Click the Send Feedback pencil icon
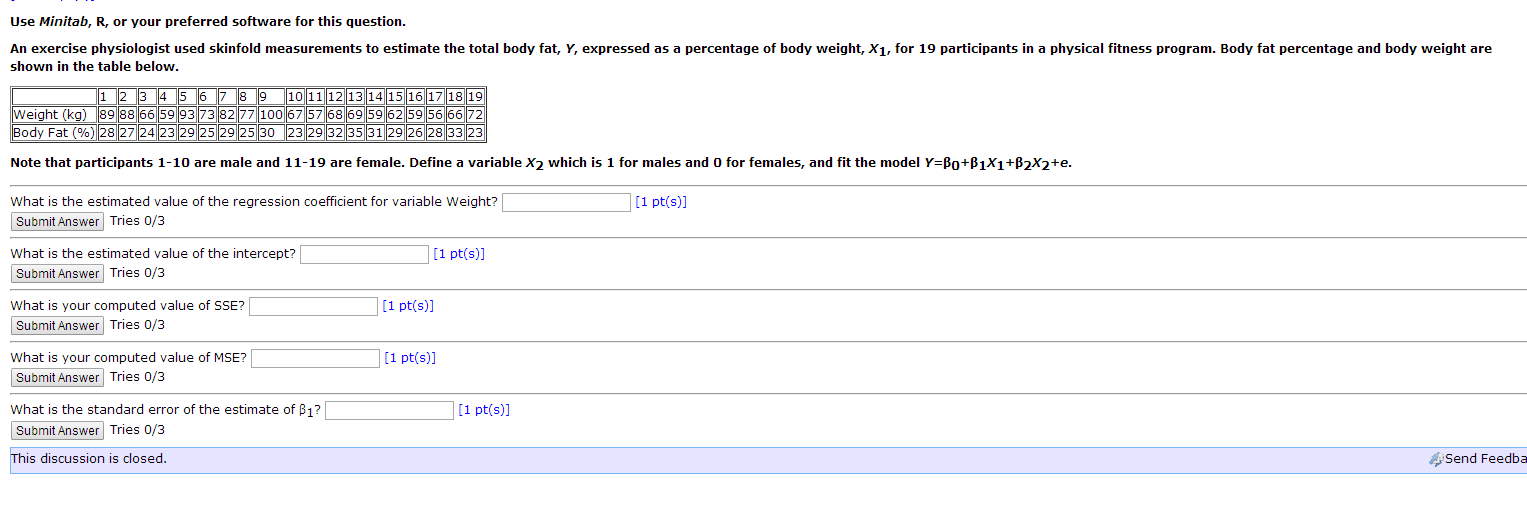1527x517 pixels. coord(1436,459)
